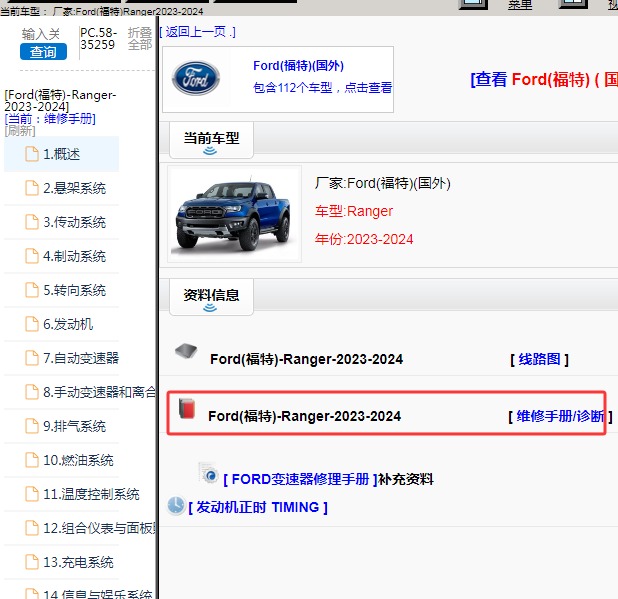The width and height of the screenshot is (618, 599).
Task: Click the 输入关 keyword input field
Action: point(41,34)
